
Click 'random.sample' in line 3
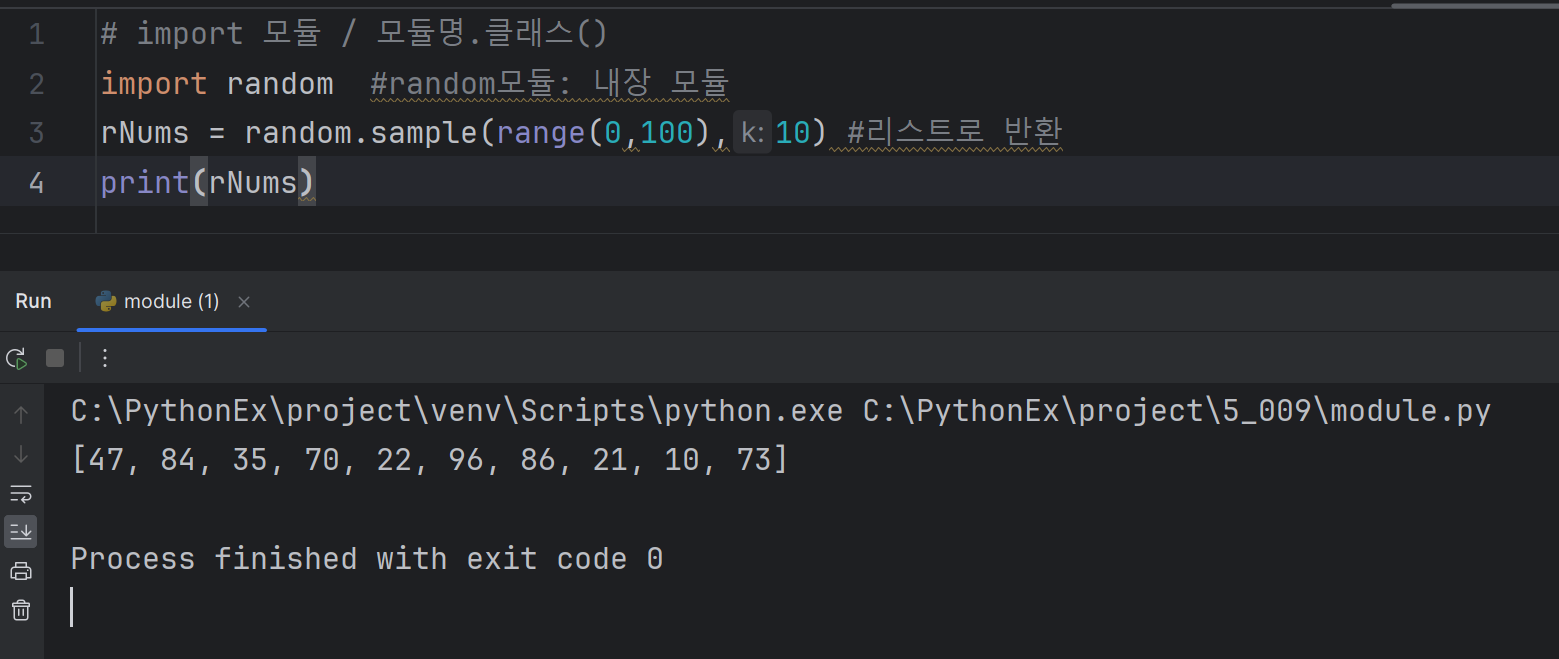pyautogui.click(x=363, y=133)
